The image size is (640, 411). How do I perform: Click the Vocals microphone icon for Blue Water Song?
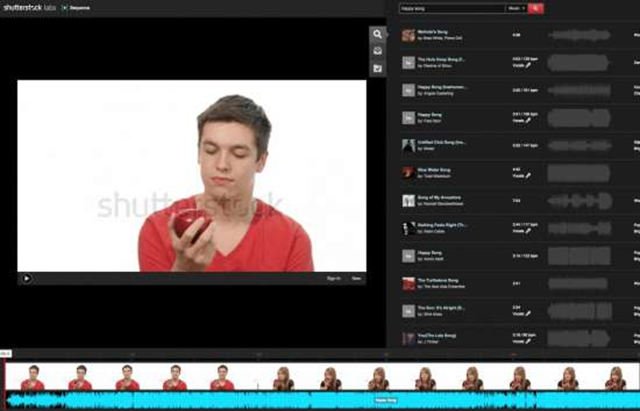pos(528,176)
